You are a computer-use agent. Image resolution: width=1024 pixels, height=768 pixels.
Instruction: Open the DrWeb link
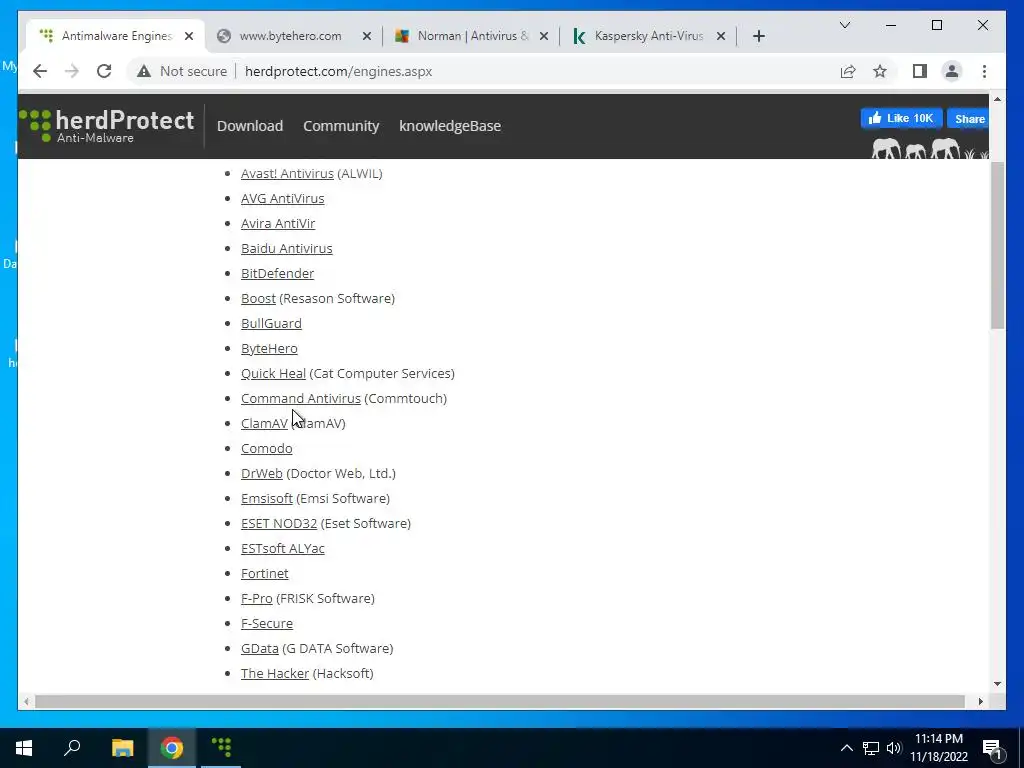coord(262,473)
